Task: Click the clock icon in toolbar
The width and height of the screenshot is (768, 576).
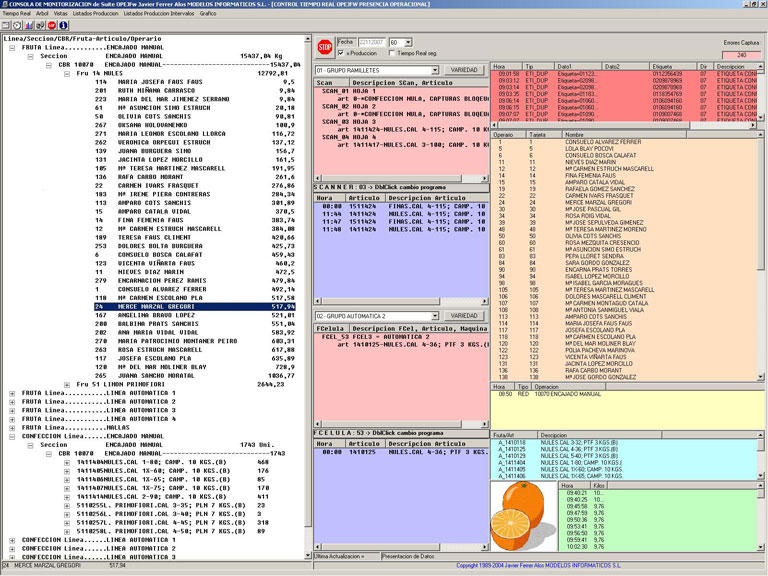Action: (x=17, y=25)
